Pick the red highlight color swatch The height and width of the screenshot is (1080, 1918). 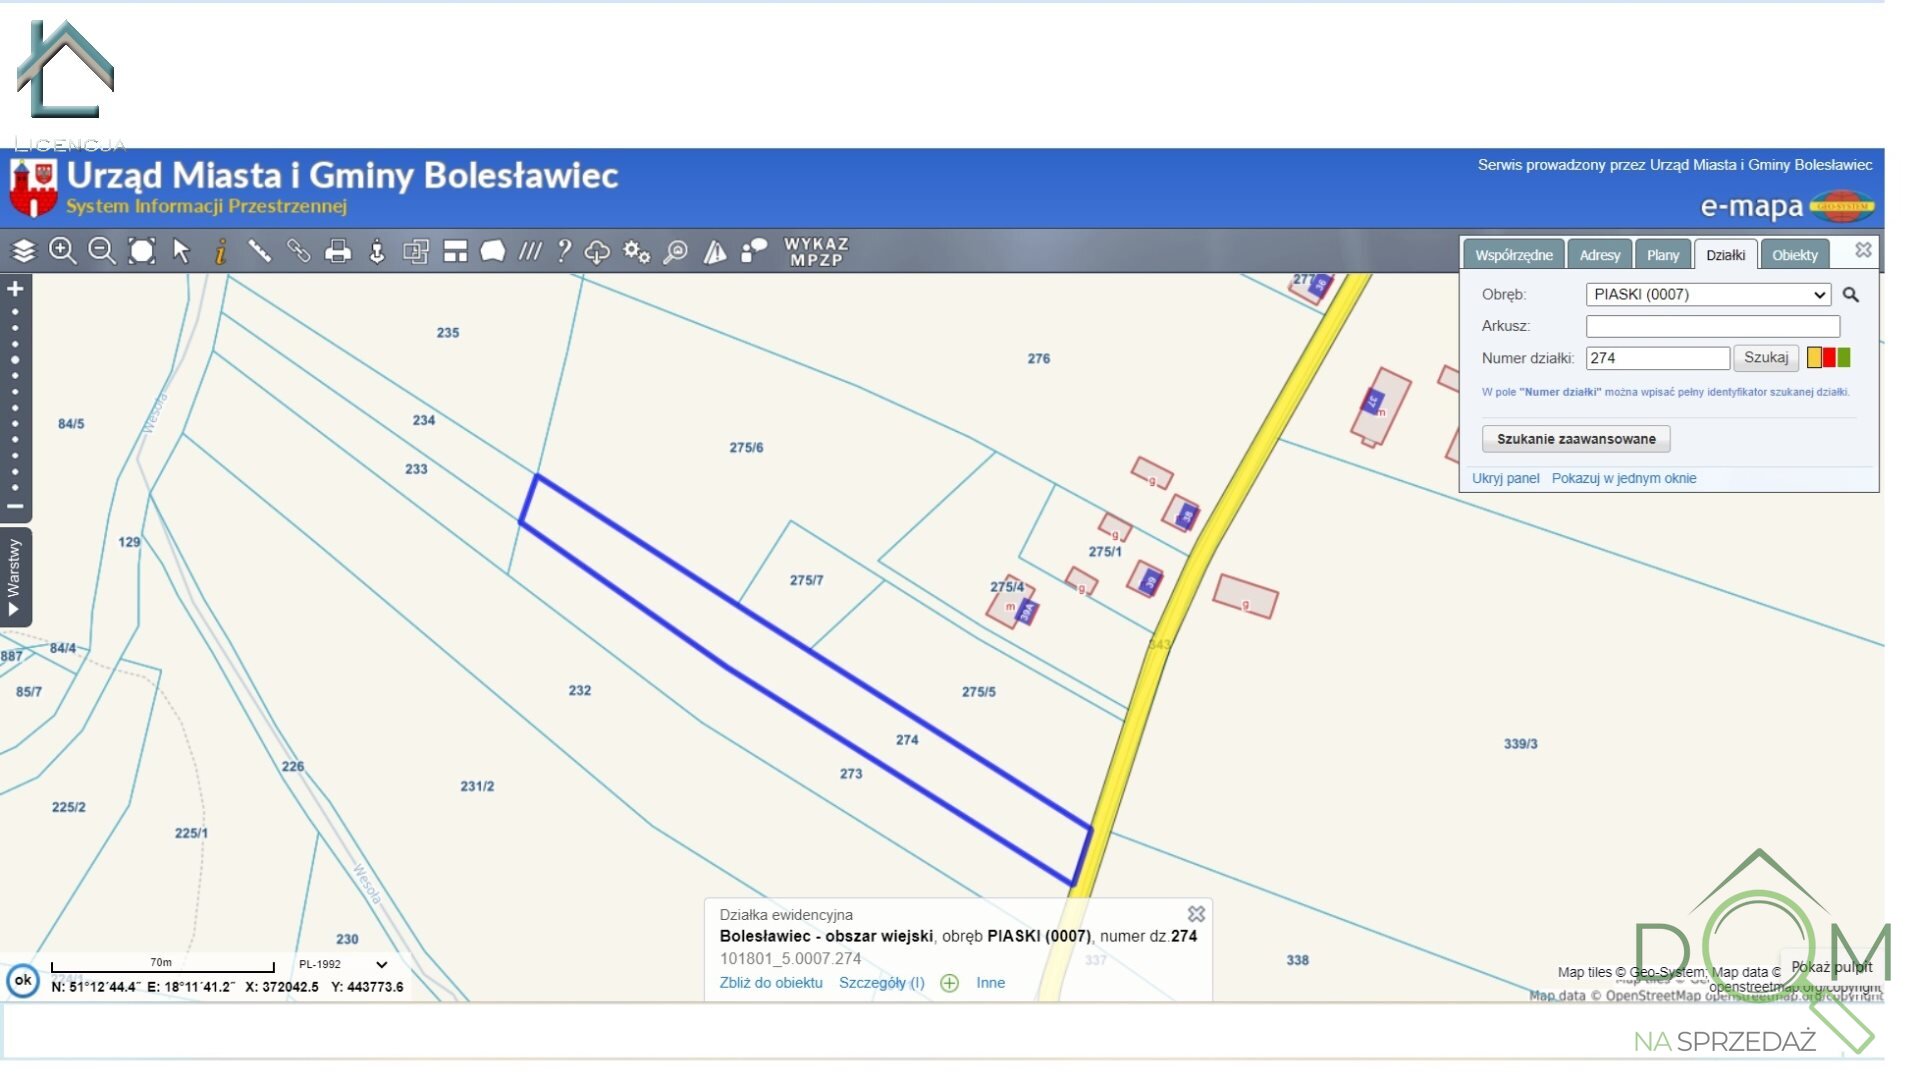coord(1829,358)
